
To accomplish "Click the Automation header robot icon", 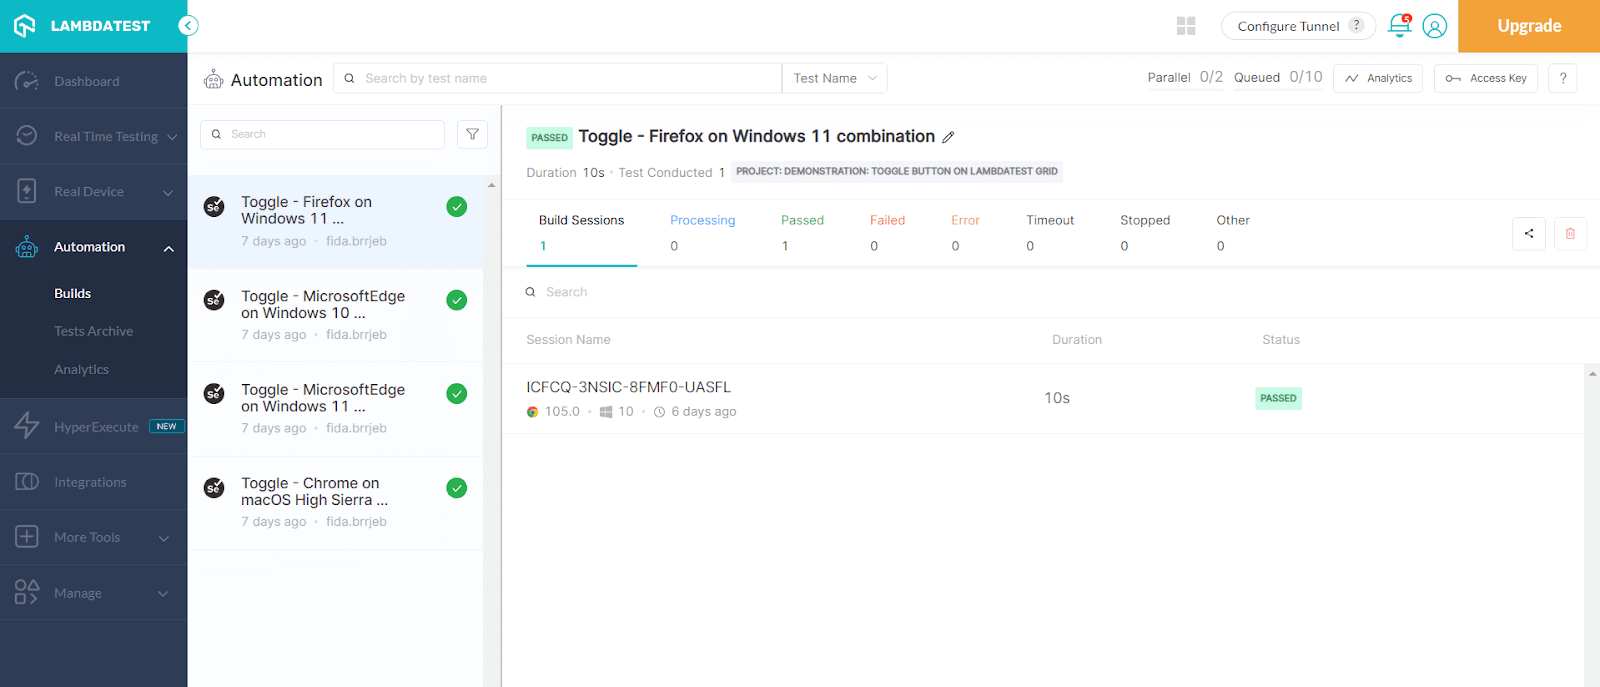I will [213, 79].
